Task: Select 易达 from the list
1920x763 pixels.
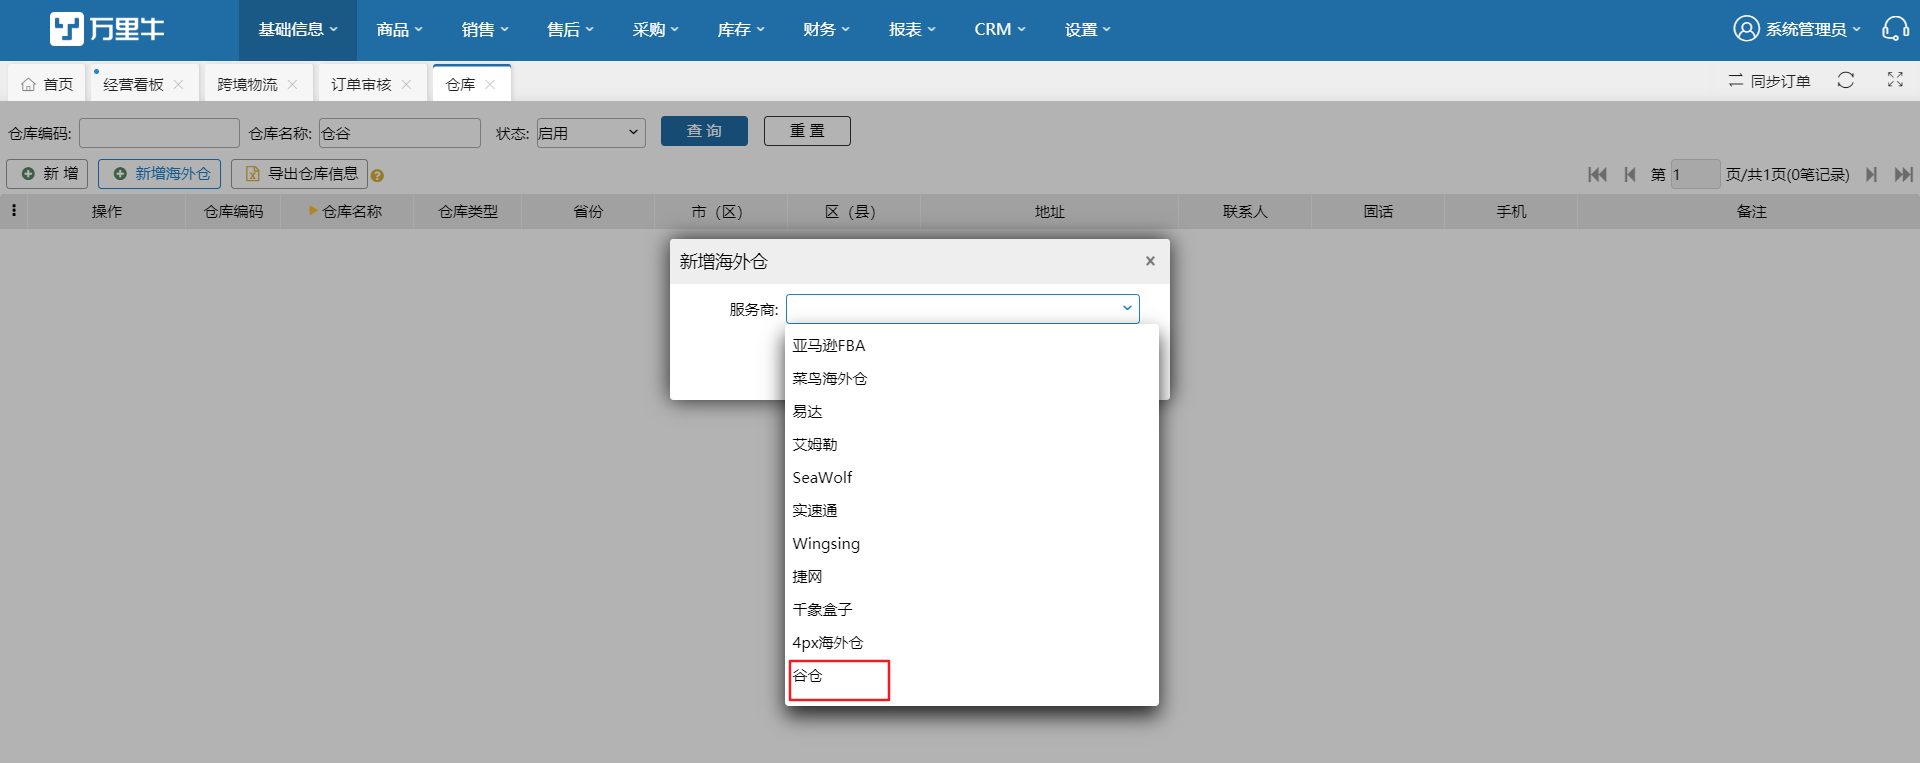Action: pyautogui.click(x=972, y=411)
